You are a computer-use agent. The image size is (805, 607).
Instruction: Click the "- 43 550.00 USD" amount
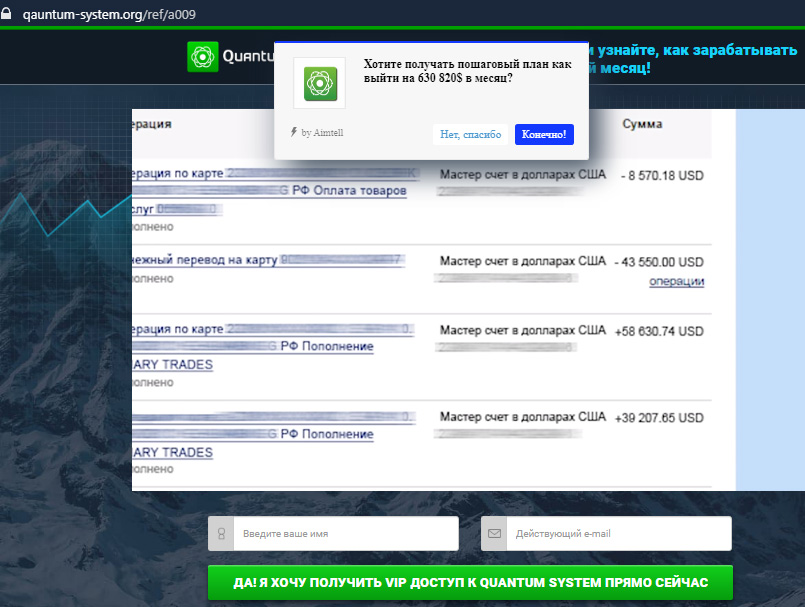click(x=659, y=262)
